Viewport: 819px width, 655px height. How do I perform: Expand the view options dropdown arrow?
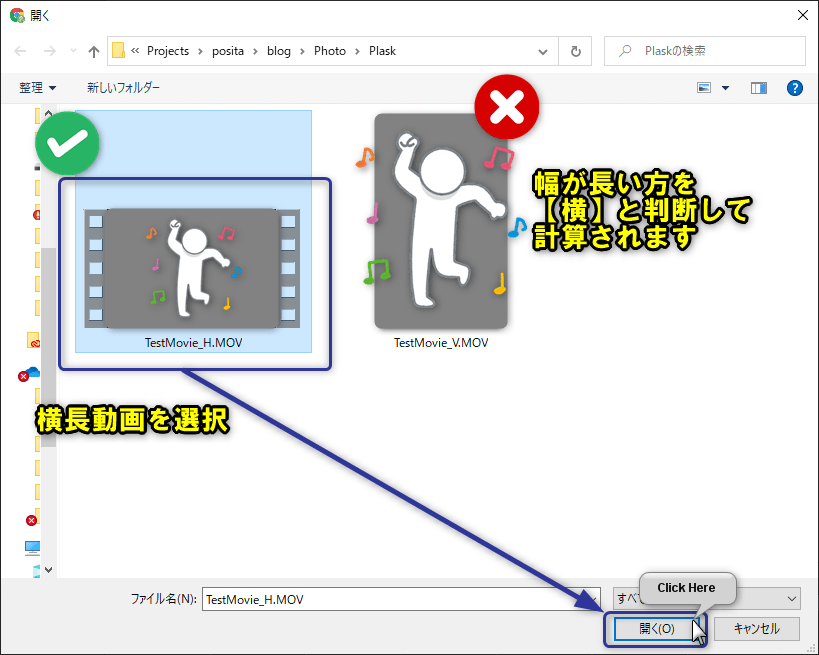pos(725,88)
